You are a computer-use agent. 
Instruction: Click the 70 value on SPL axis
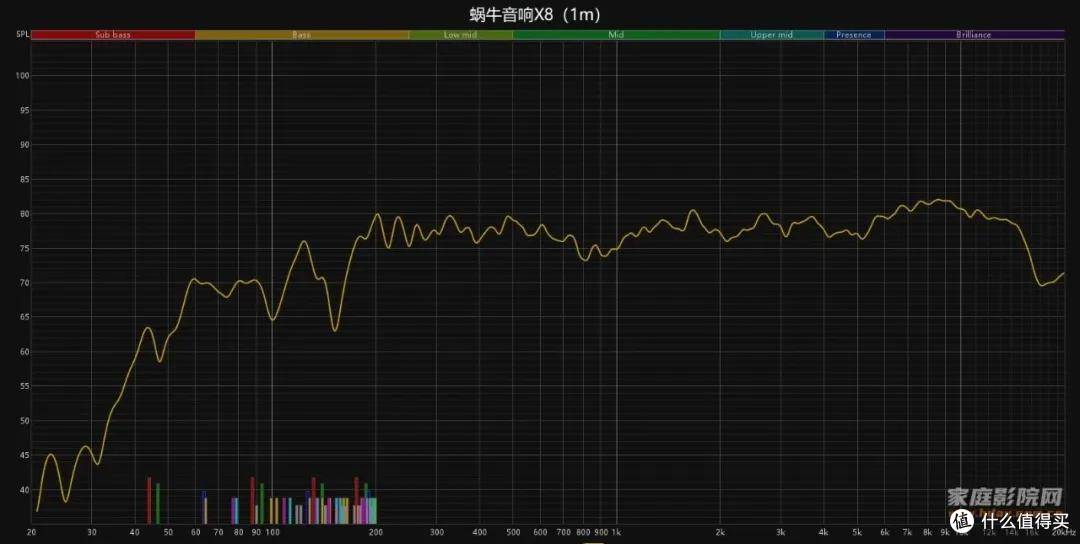(x=25, y=283)
